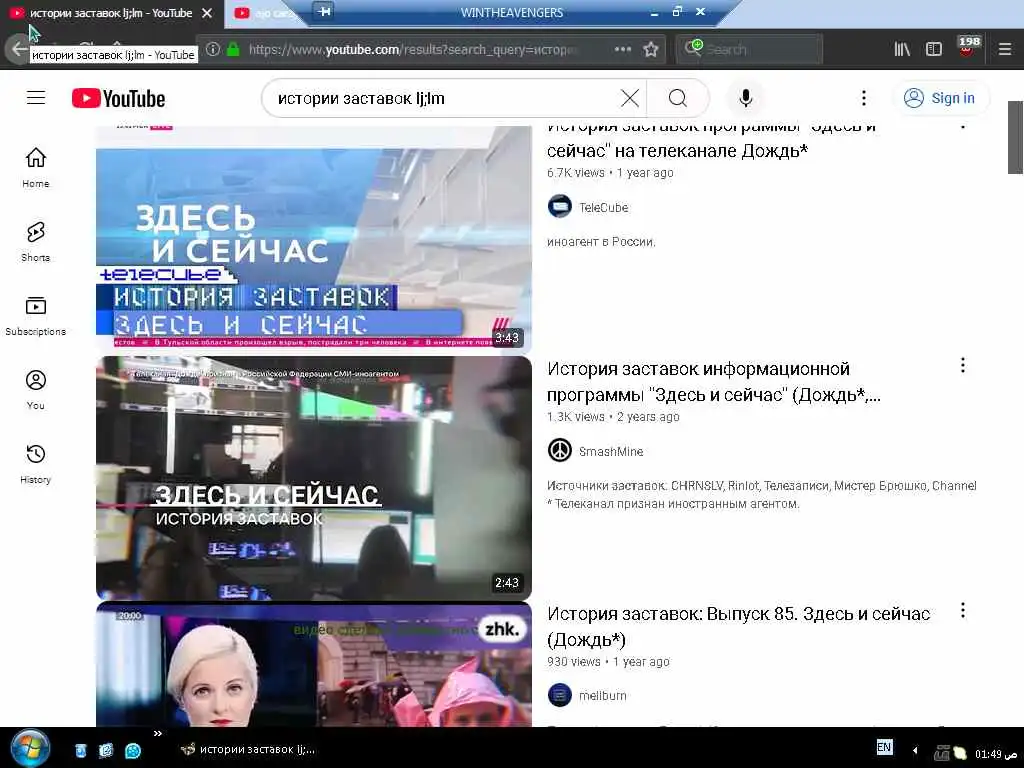This screenshot has height=768, width=1024.
Task: Open page actions ellipsis in address bar
Action: pyautogui.click(x=622, y=49)
